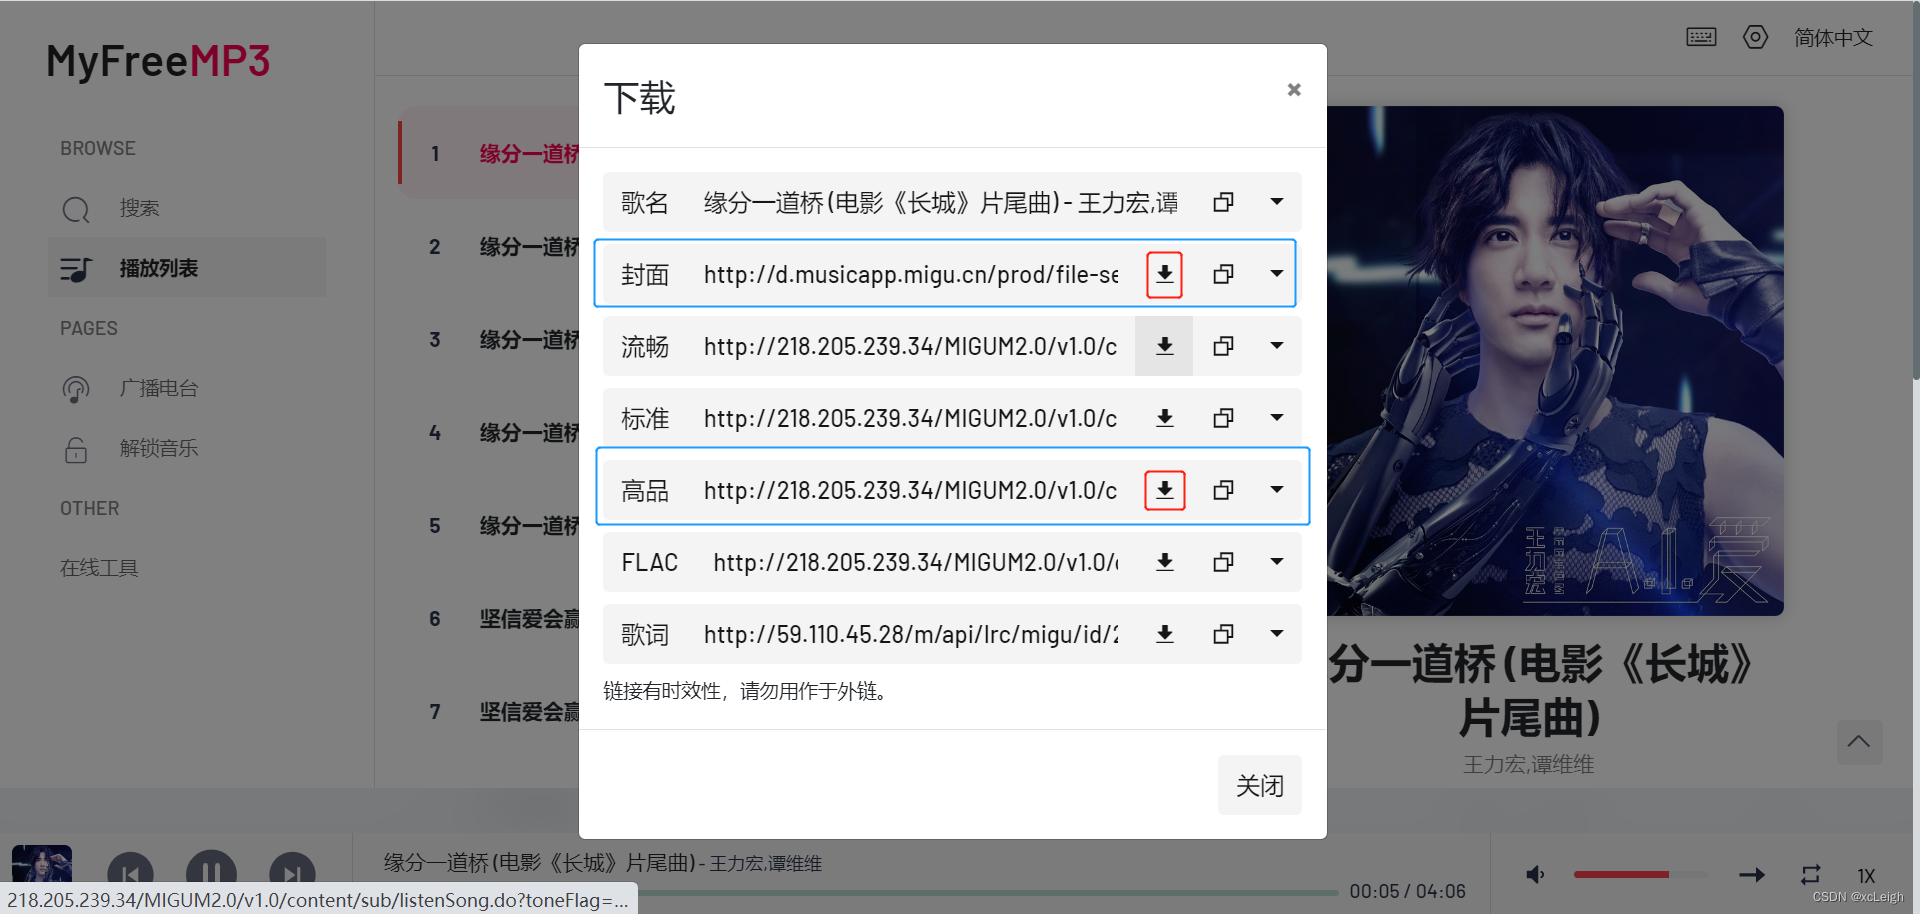Copy the 流畅 link

click(x=1222, y=346)
